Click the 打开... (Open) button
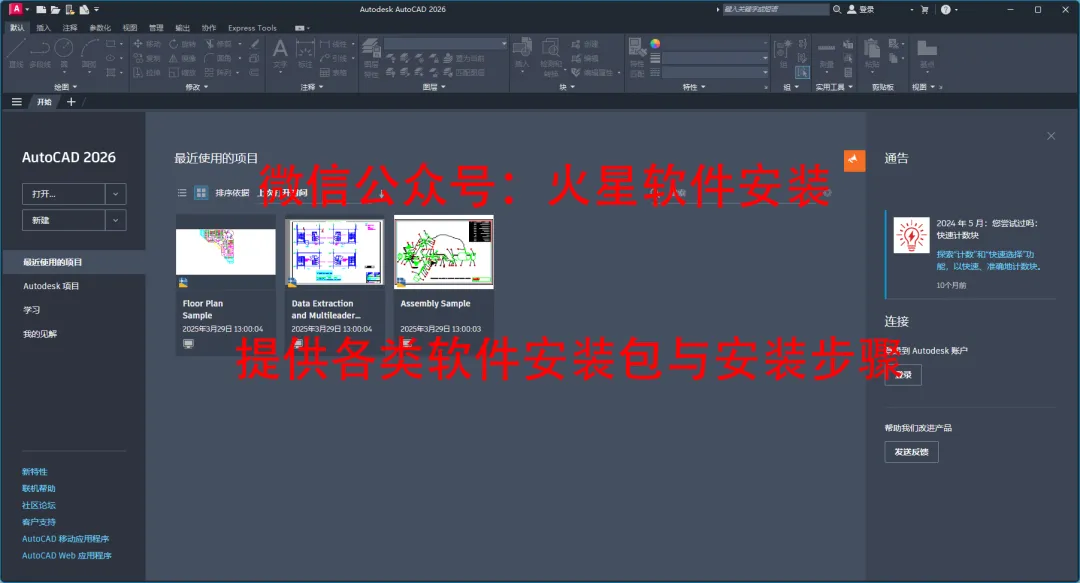The width and height of the screenshot is (1080, 583). pos(63,194)
